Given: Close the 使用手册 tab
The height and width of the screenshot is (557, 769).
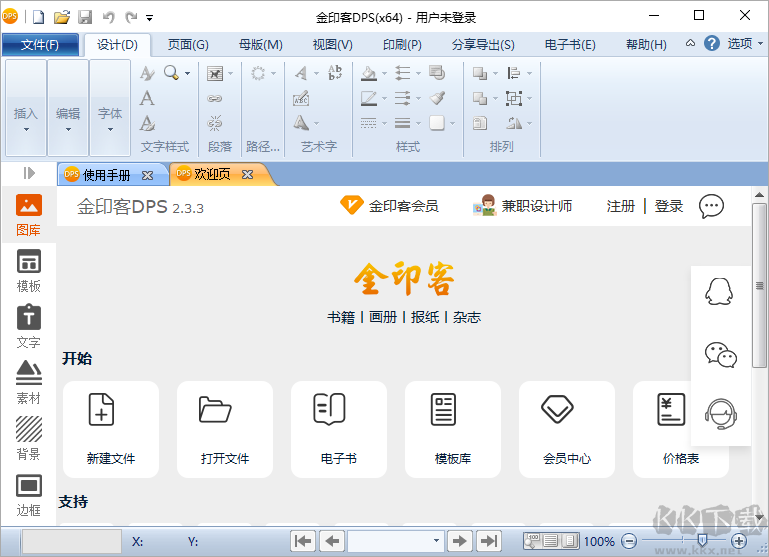Looking at the screenshot, I should tap(147, 175).
